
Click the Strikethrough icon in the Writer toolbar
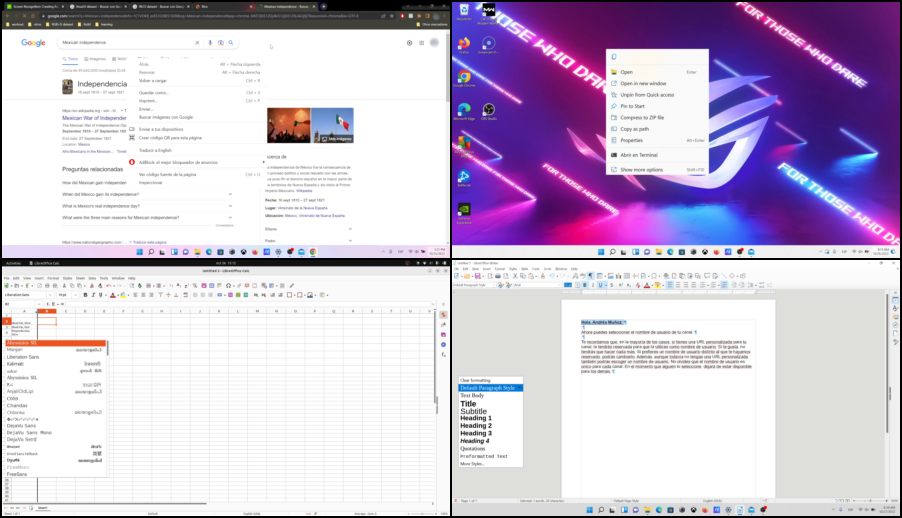tap(611, 285)
